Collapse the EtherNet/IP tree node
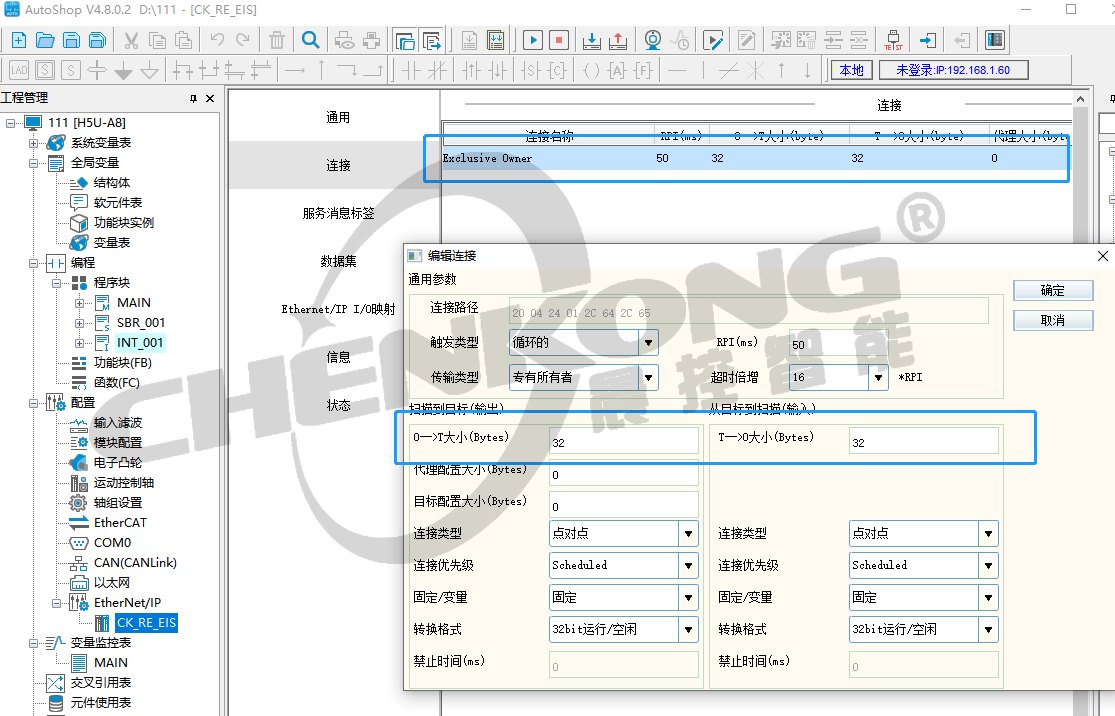Viewport: 1115px width, 716px height. tap(56, 603)
